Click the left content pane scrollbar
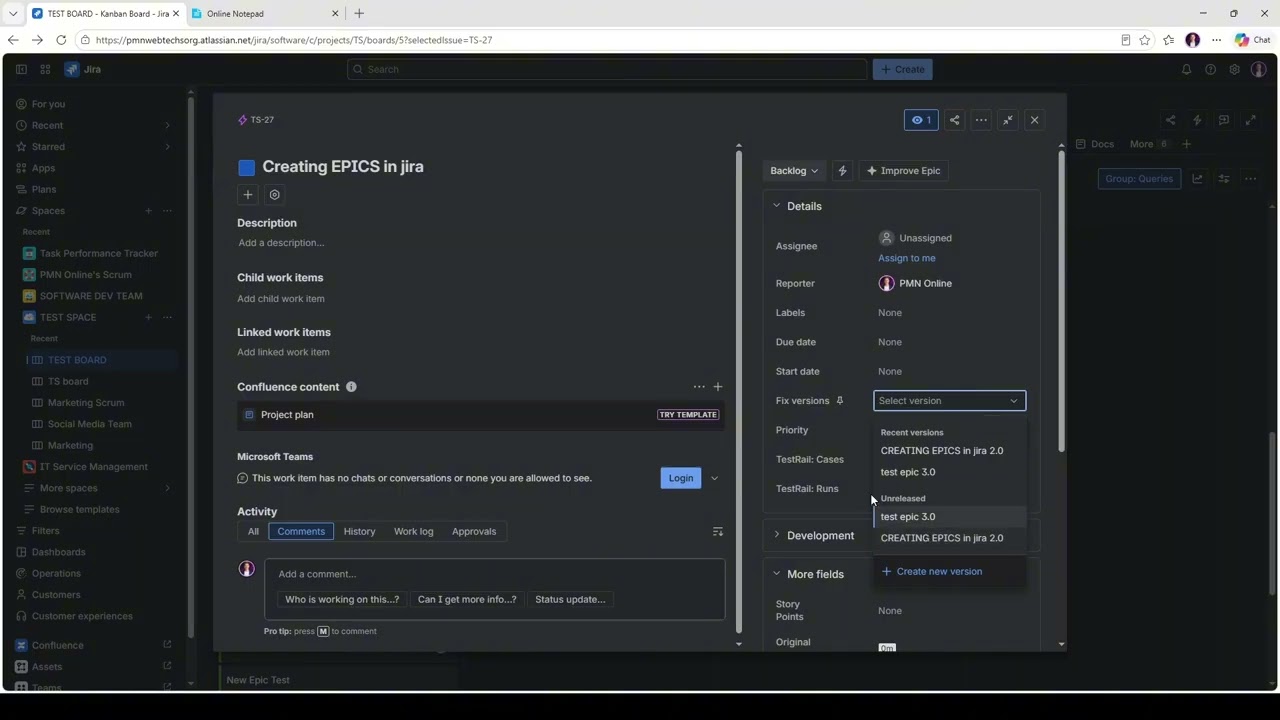The height and width of the screenshot is (720, 1280). pyautogui.click(x=739, y=390)
